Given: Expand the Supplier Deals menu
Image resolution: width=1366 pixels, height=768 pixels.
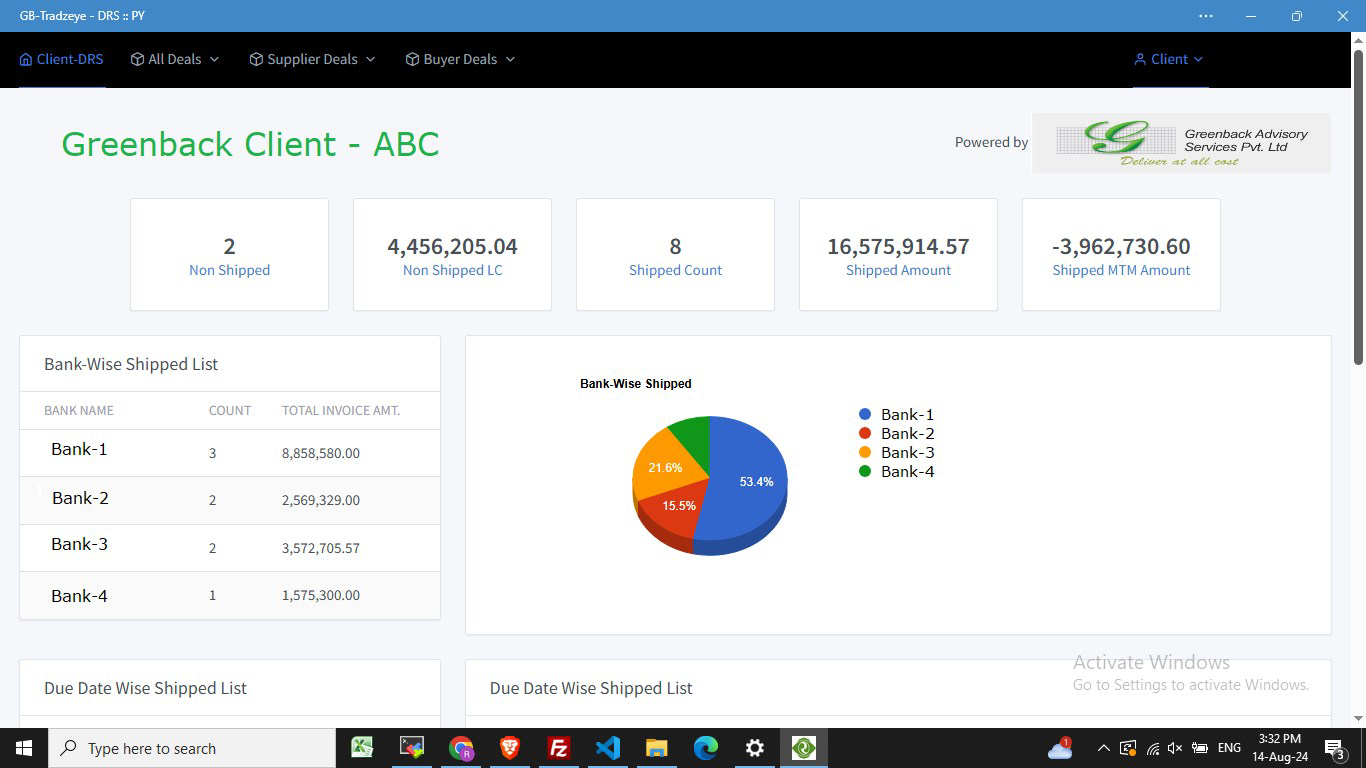Looking at the screenshot, I should (x=313, y=59).
